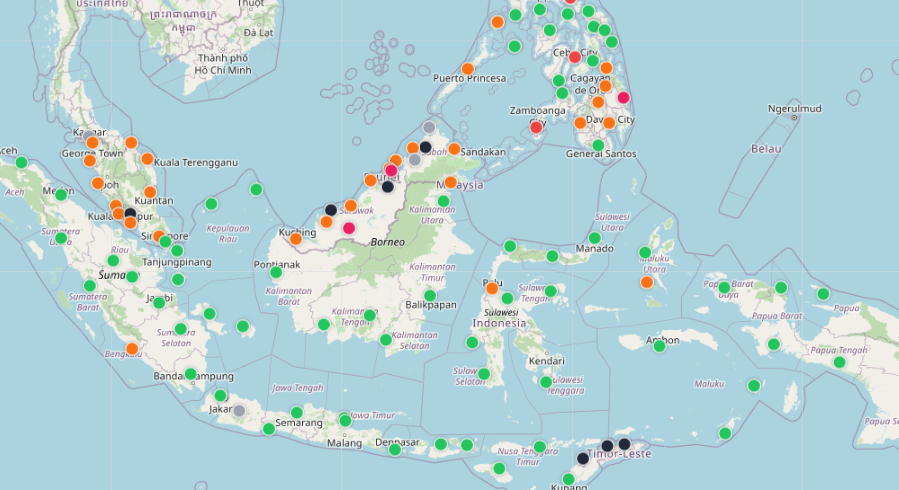Open the orange marker beside Sandakan
899x490 pixels.
[x=454, y=149]
